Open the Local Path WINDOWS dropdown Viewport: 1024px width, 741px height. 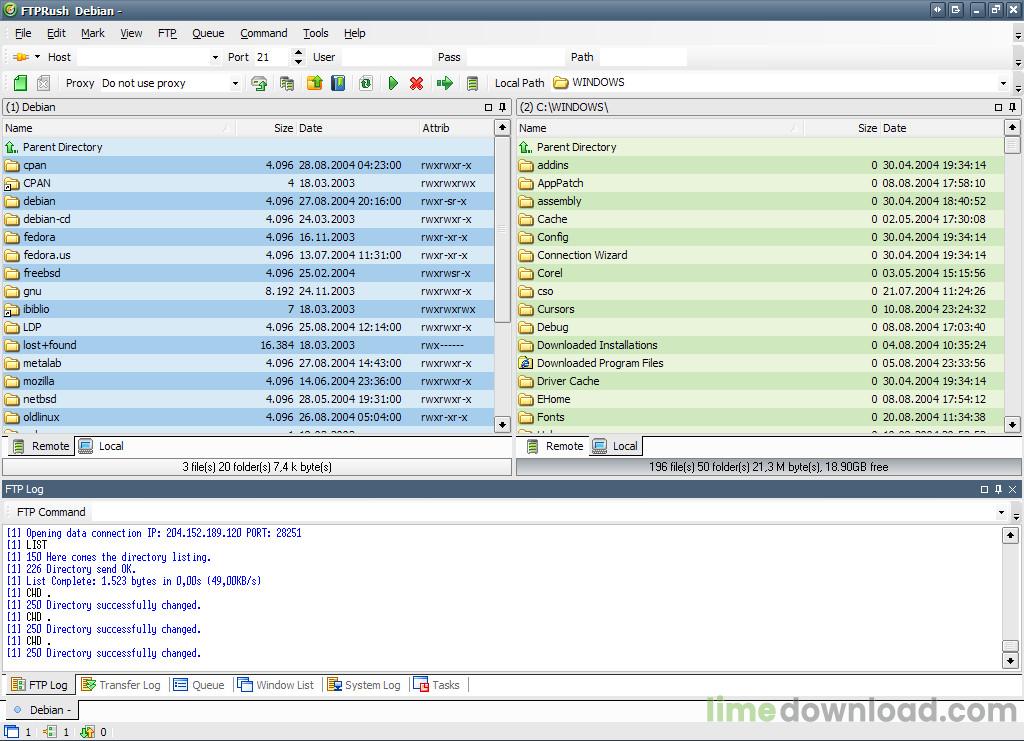pos(1002,84)
